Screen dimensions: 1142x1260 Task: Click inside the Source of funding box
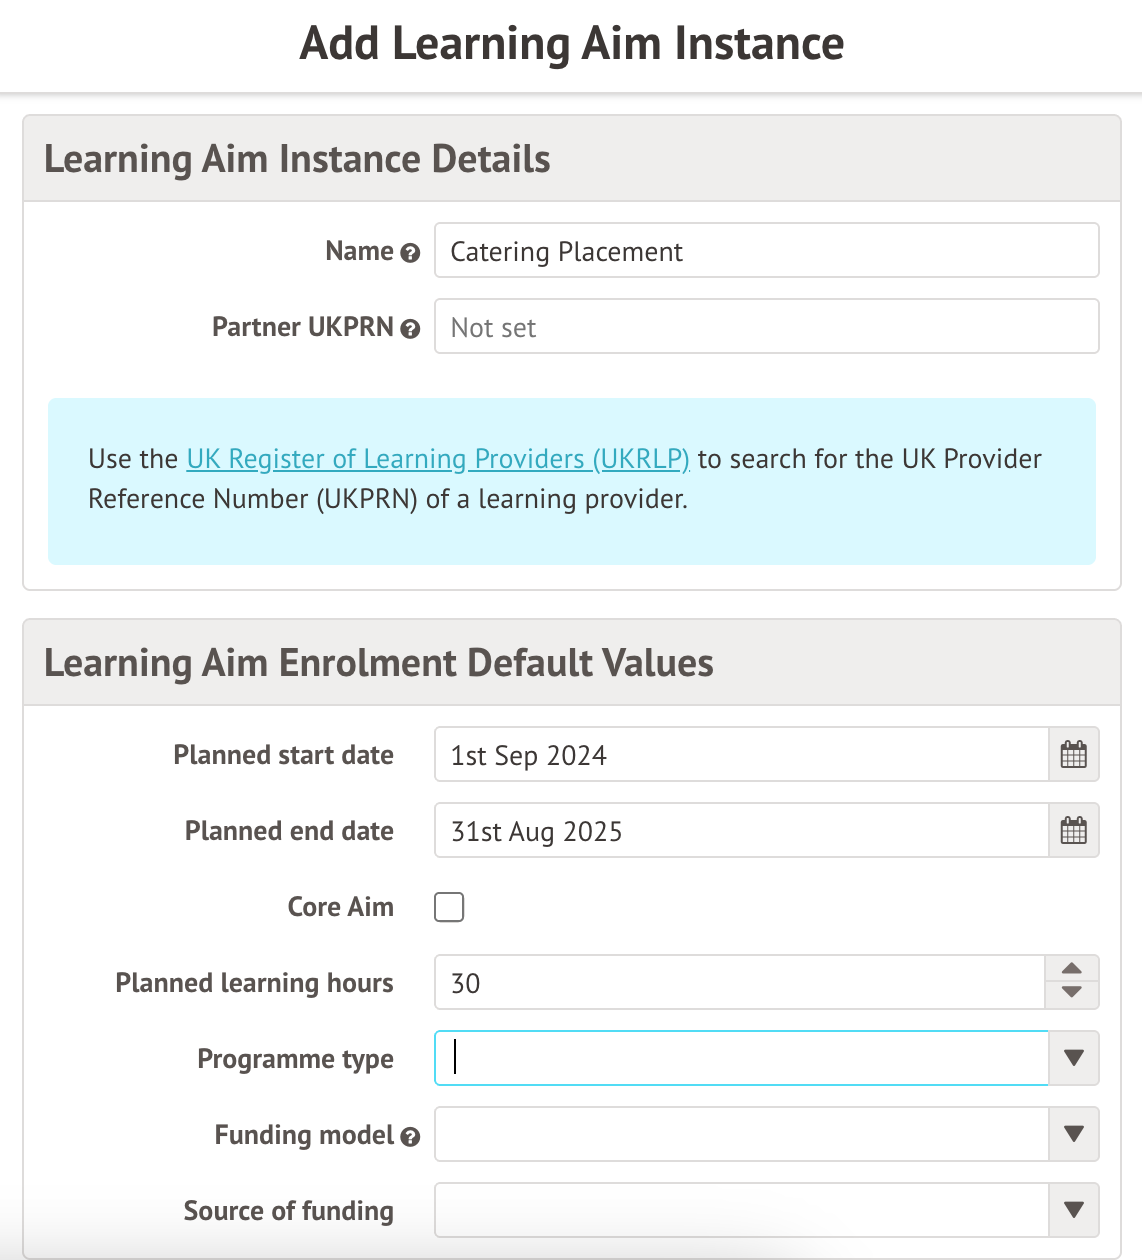pos(741,1210)
